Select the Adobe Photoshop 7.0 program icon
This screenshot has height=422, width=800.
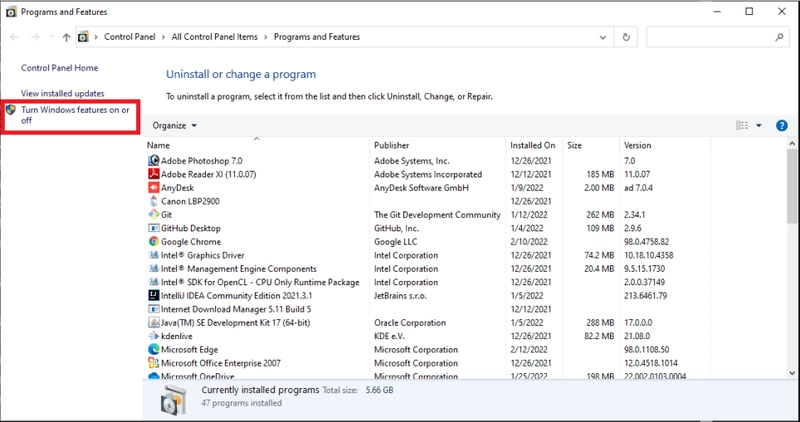154,161
